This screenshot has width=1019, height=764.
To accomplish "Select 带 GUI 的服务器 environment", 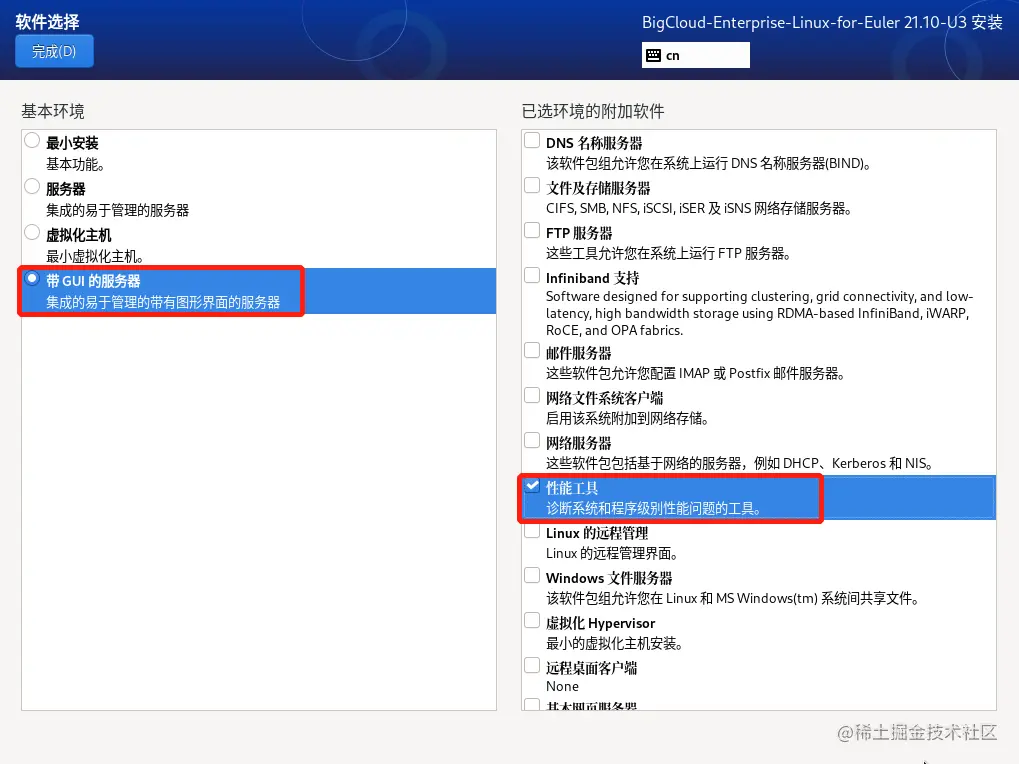I will tap(30, 280).
